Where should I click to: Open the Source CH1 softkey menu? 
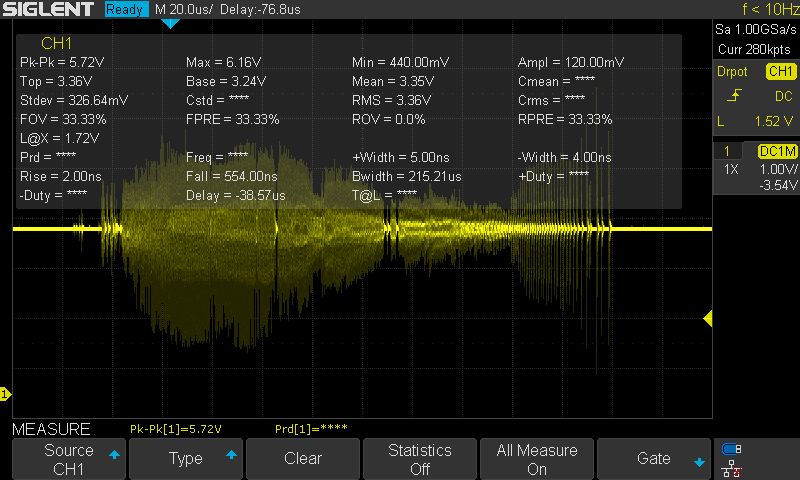[x=68, y=459]
